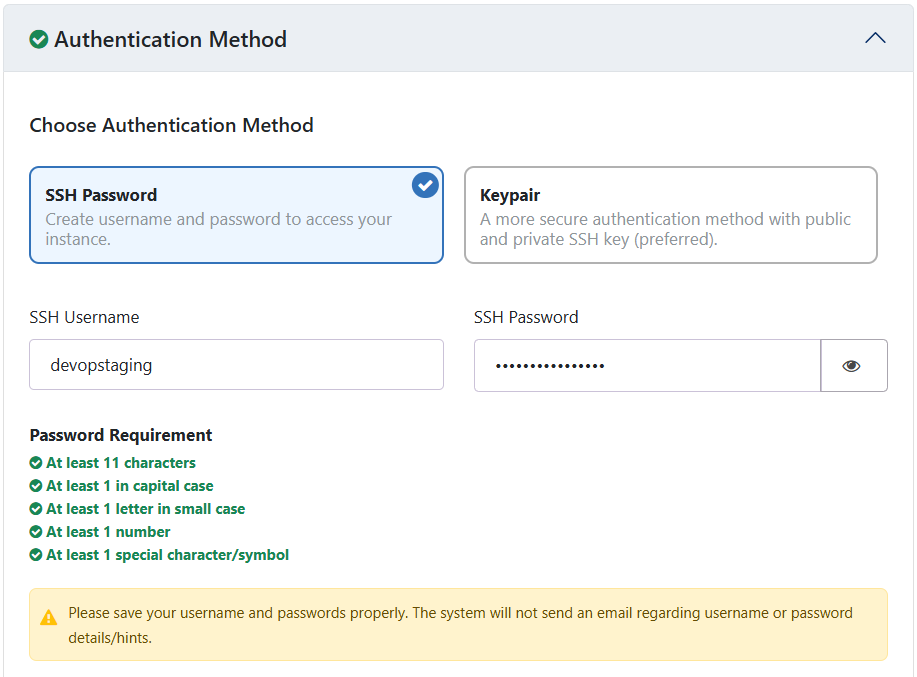Choose the Keypair authentication method
Image resolution: width=917 pixels, height=677 pixels.
point(670,215)
